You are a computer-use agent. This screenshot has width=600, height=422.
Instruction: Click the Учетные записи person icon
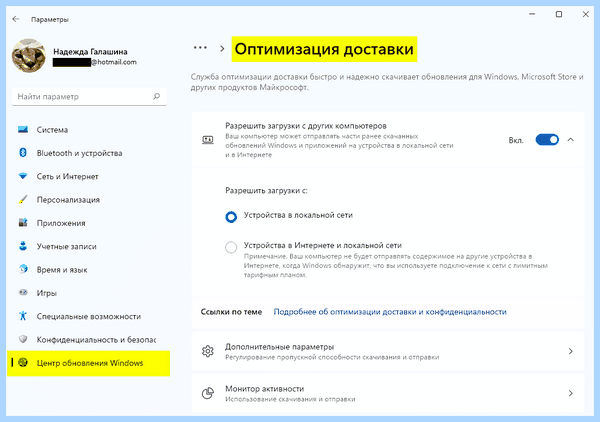point(23,246)
